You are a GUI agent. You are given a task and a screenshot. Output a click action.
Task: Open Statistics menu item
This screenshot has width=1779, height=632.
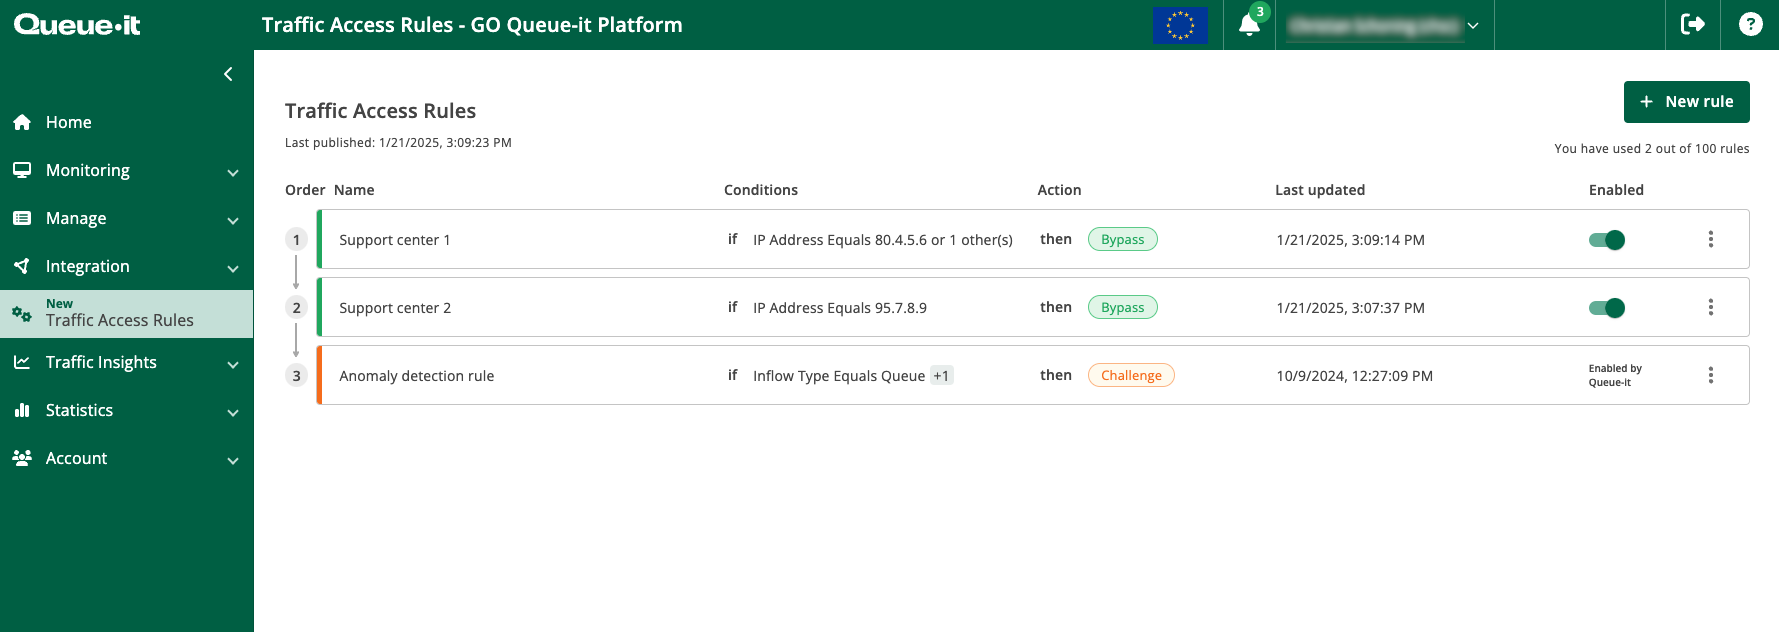(126, 410)
